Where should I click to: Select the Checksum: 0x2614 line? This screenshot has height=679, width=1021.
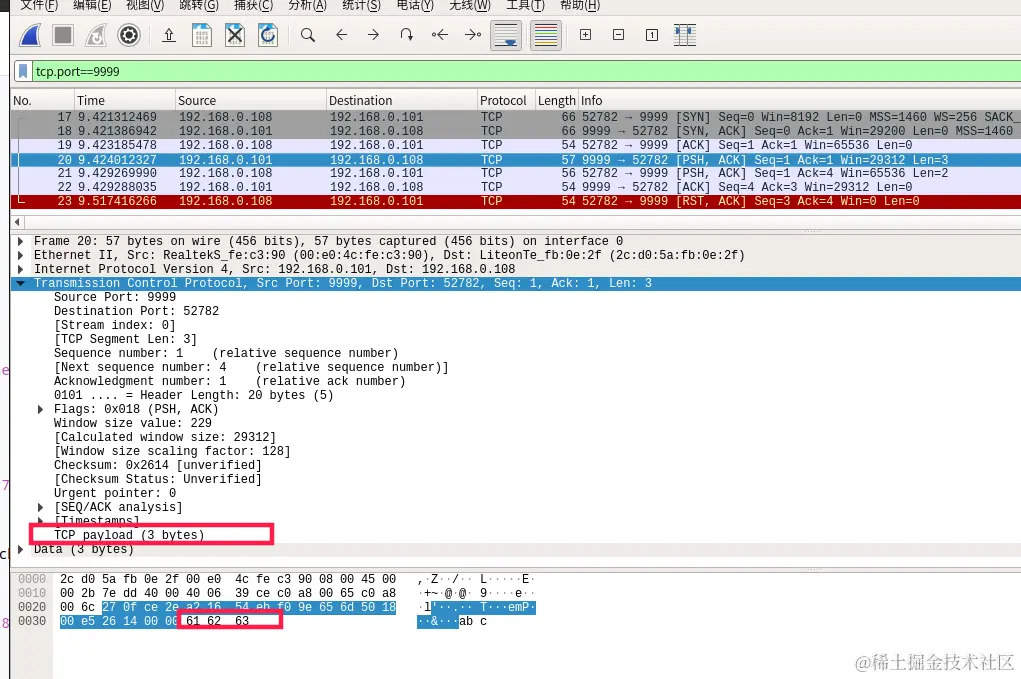click(x=158, y=465)
